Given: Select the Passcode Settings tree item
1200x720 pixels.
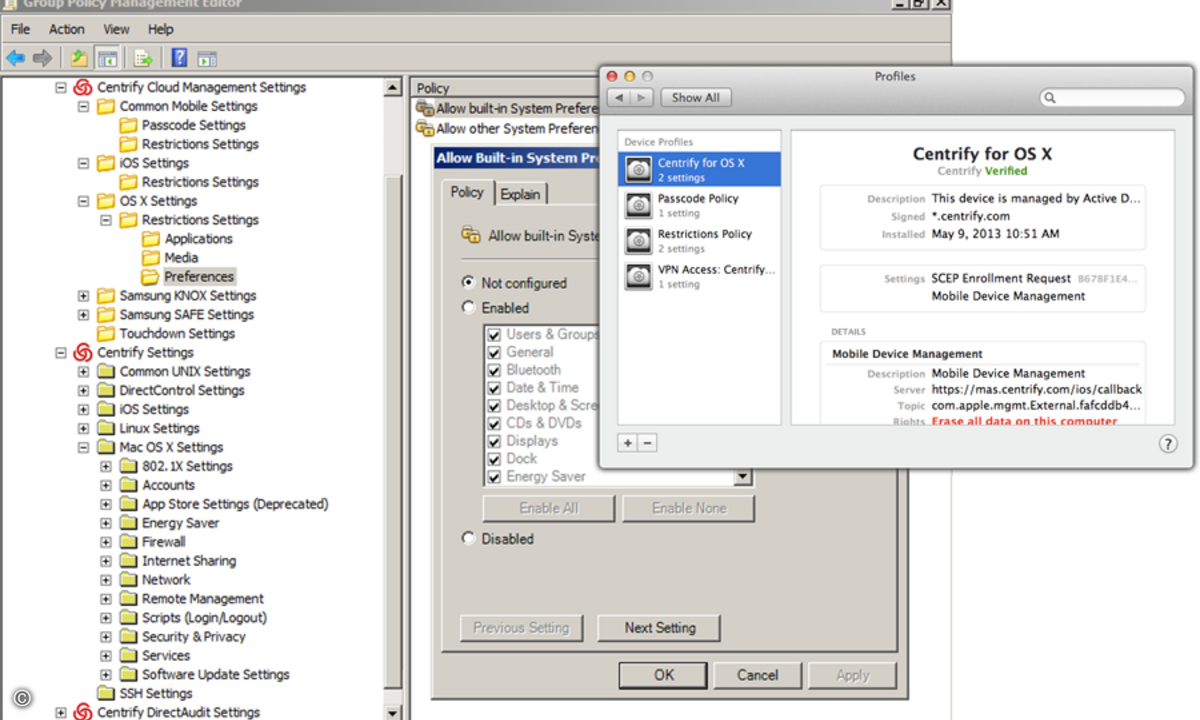Looking at the screenshot, I should point(194,125).
